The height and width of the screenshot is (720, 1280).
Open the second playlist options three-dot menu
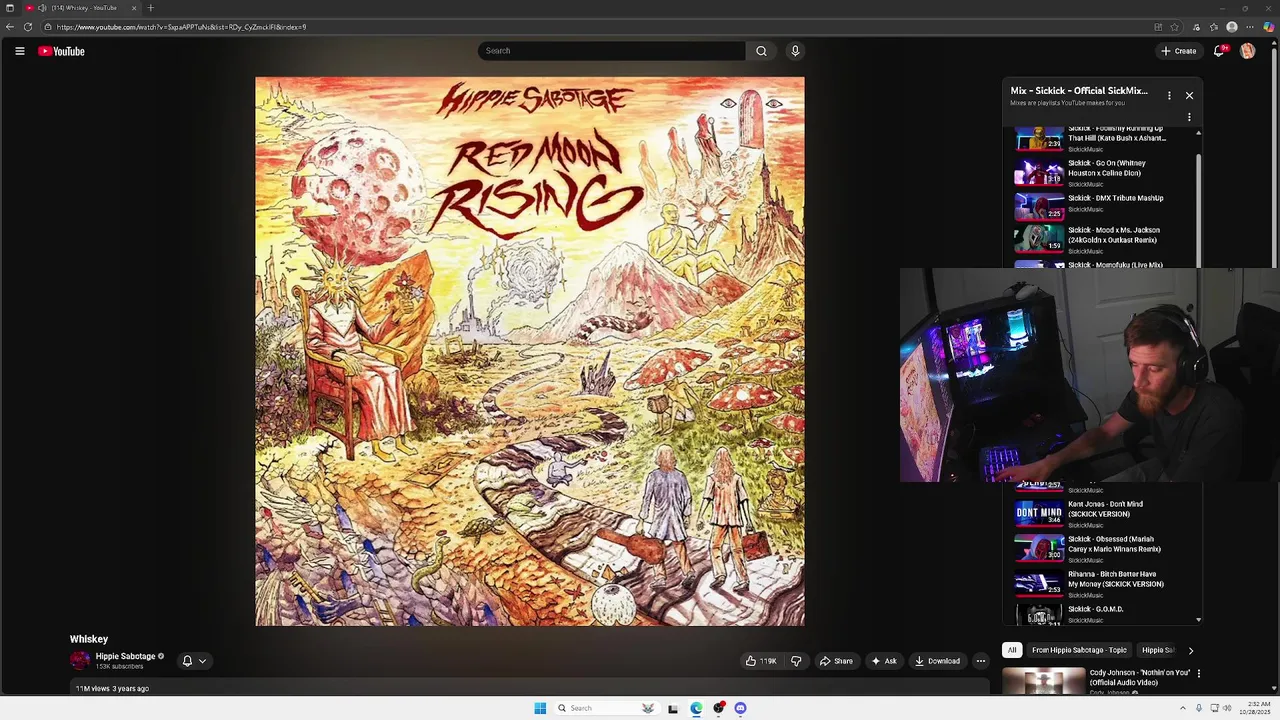pyautogui.click(x=1189, y=117)
